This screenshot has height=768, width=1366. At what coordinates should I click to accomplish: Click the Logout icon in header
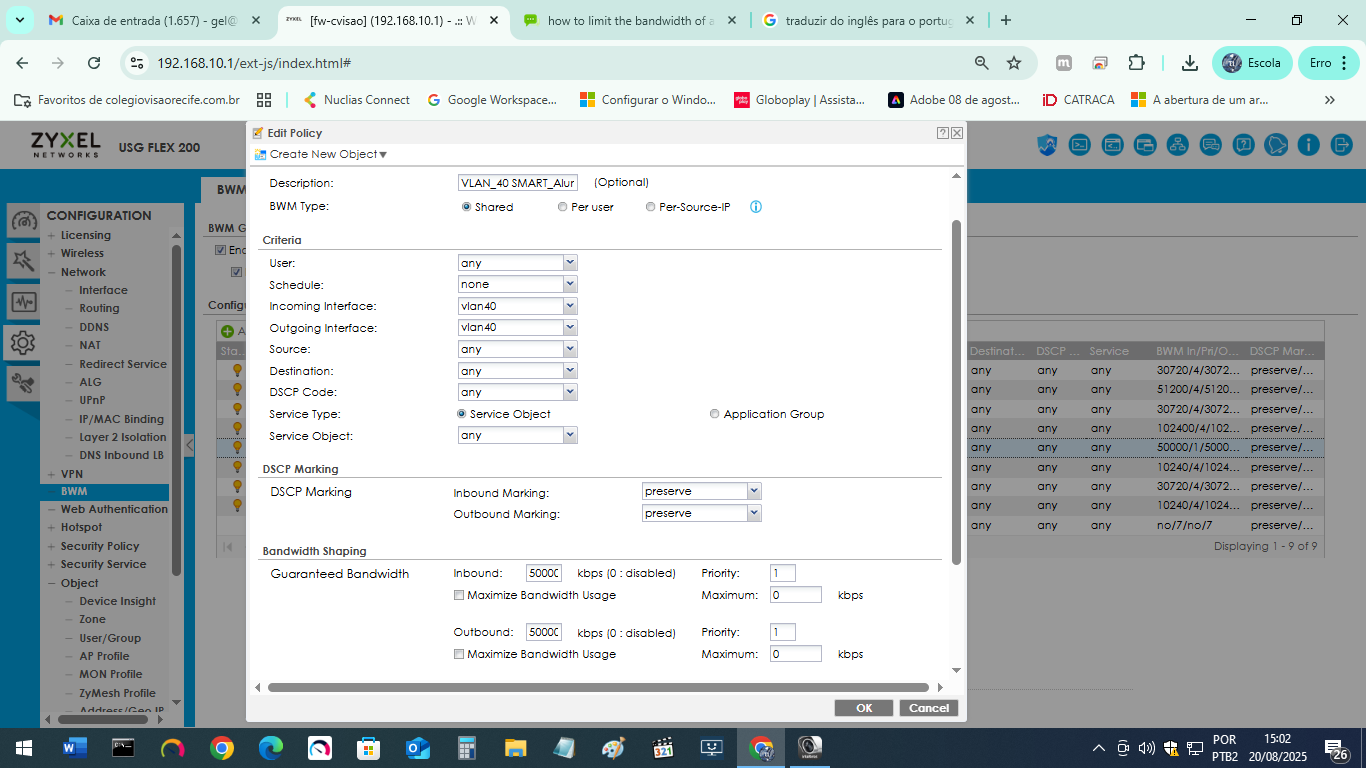tap(1341, 145)
